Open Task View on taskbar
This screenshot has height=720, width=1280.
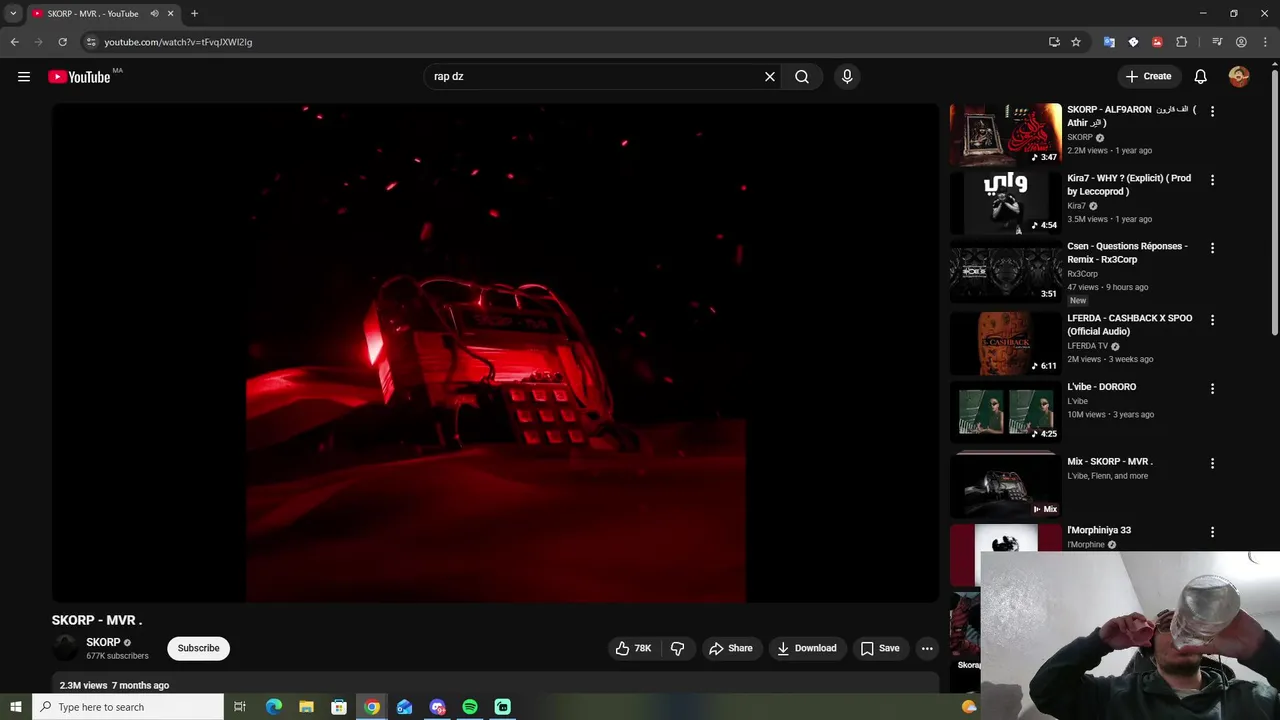pyautogui.click(x=240, y=707)
